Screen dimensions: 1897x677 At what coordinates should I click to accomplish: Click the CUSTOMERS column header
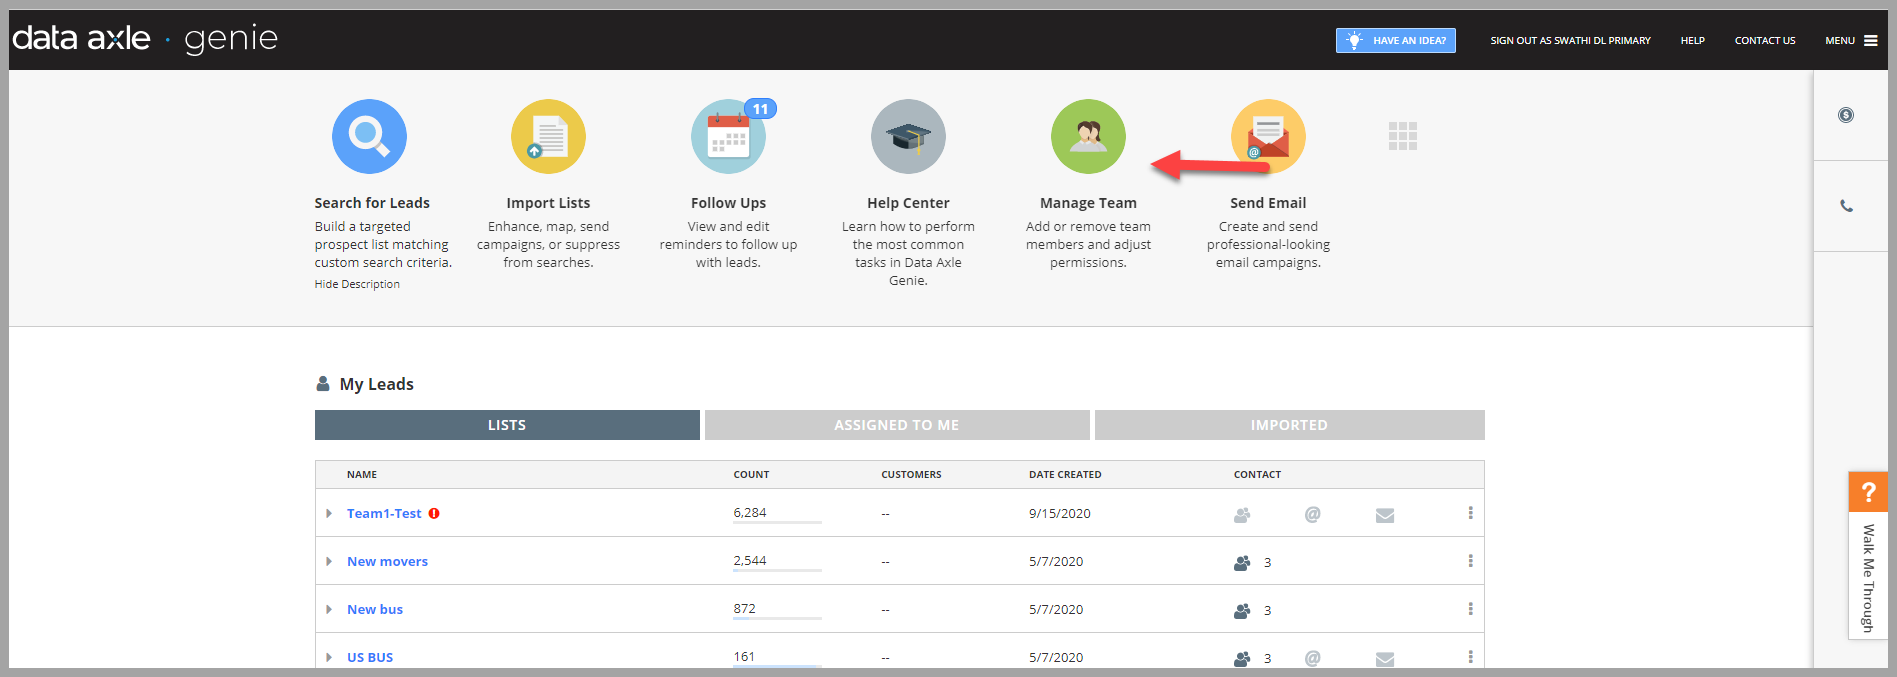[911, 475]
